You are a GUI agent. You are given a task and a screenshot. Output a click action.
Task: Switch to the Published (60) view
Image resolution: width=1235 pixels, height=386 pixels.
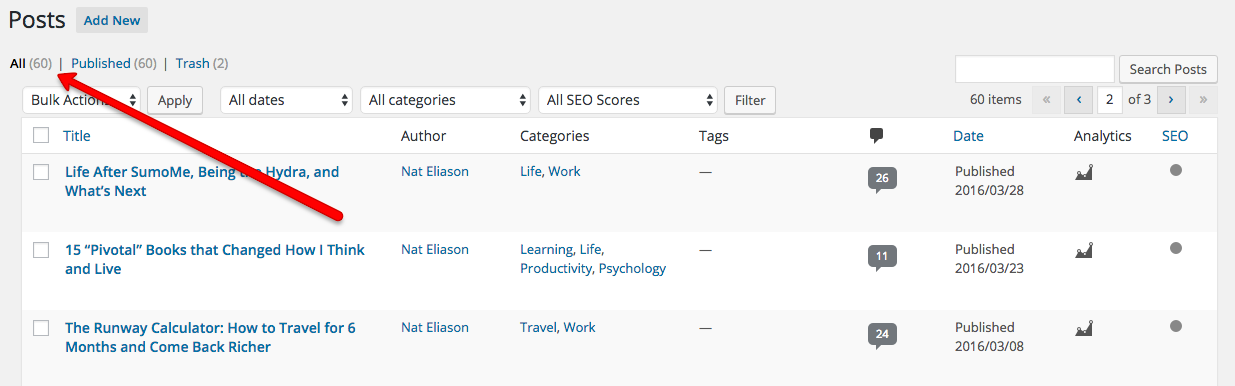113,63
